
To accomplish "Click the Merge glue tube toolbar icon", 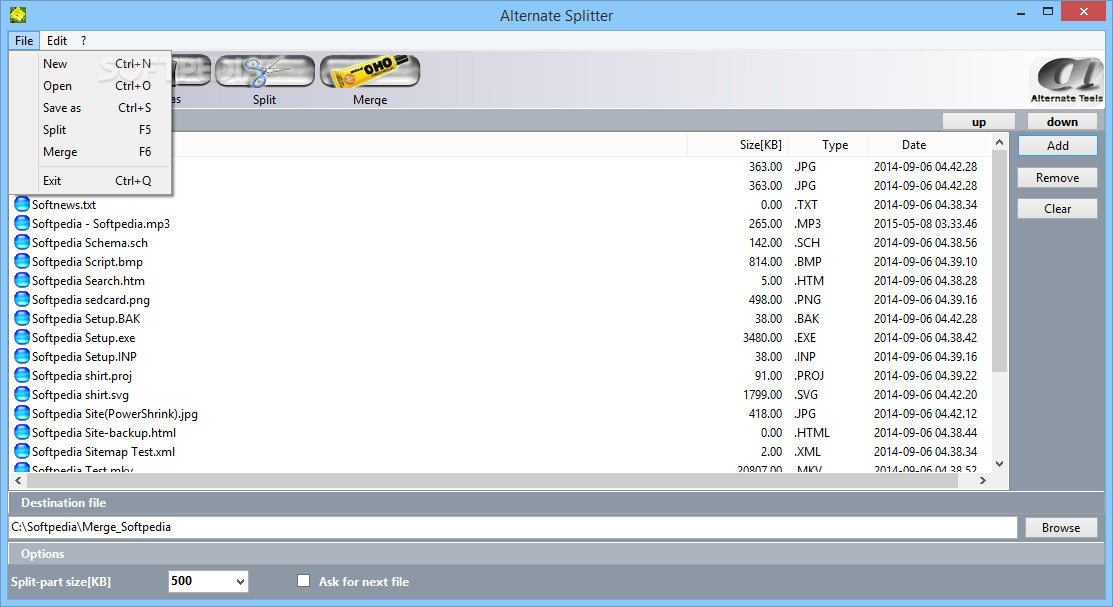I will pyautogui.click(x=370, y=71).
